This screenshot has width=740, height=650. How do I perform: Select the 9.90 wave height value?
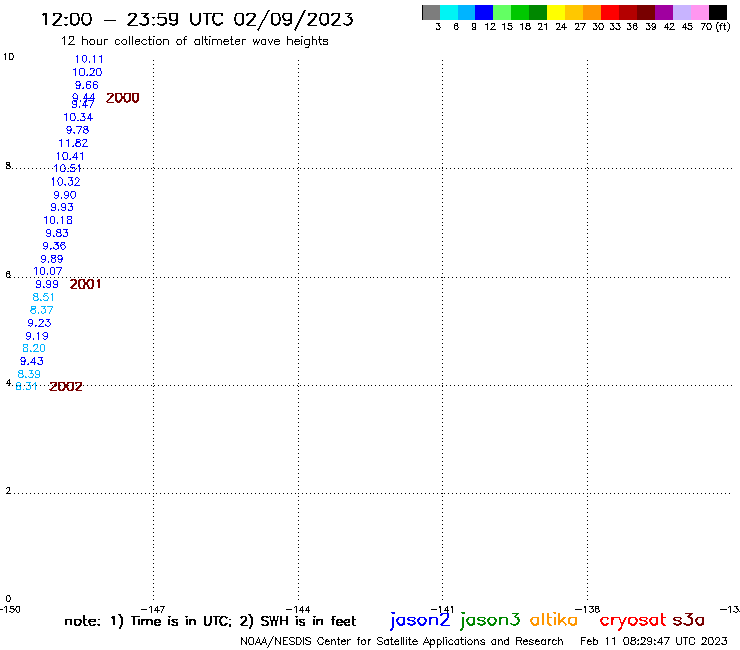click(64, 194)
